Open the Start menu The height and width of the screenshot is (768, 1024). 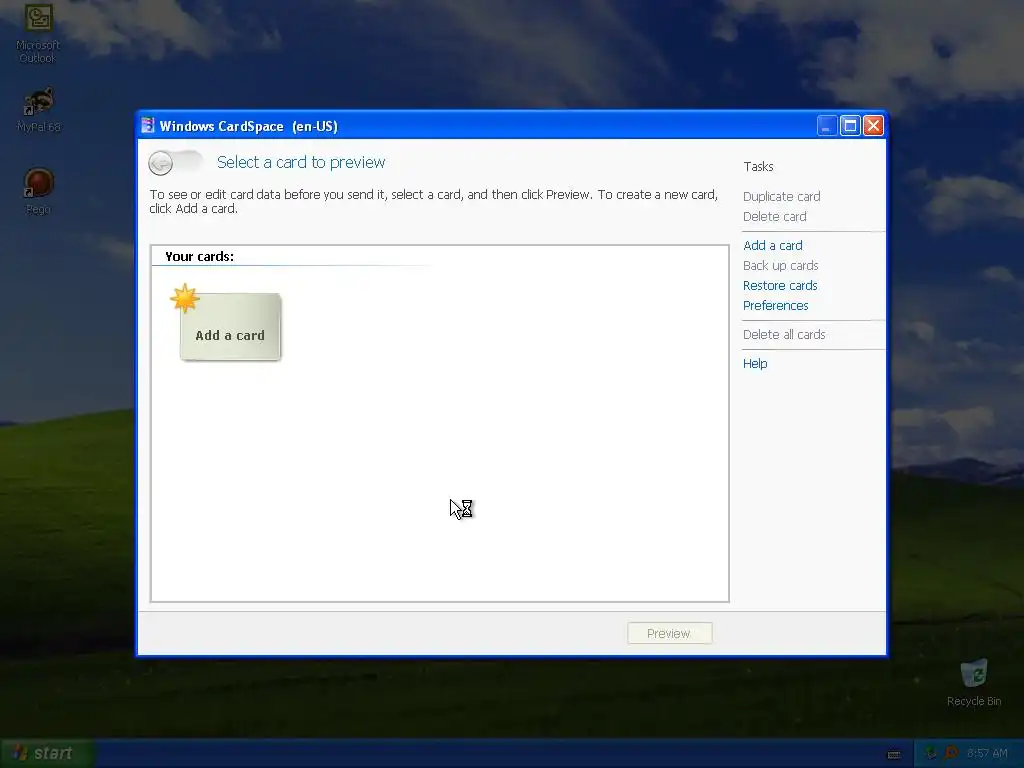(x=48, y=753)
